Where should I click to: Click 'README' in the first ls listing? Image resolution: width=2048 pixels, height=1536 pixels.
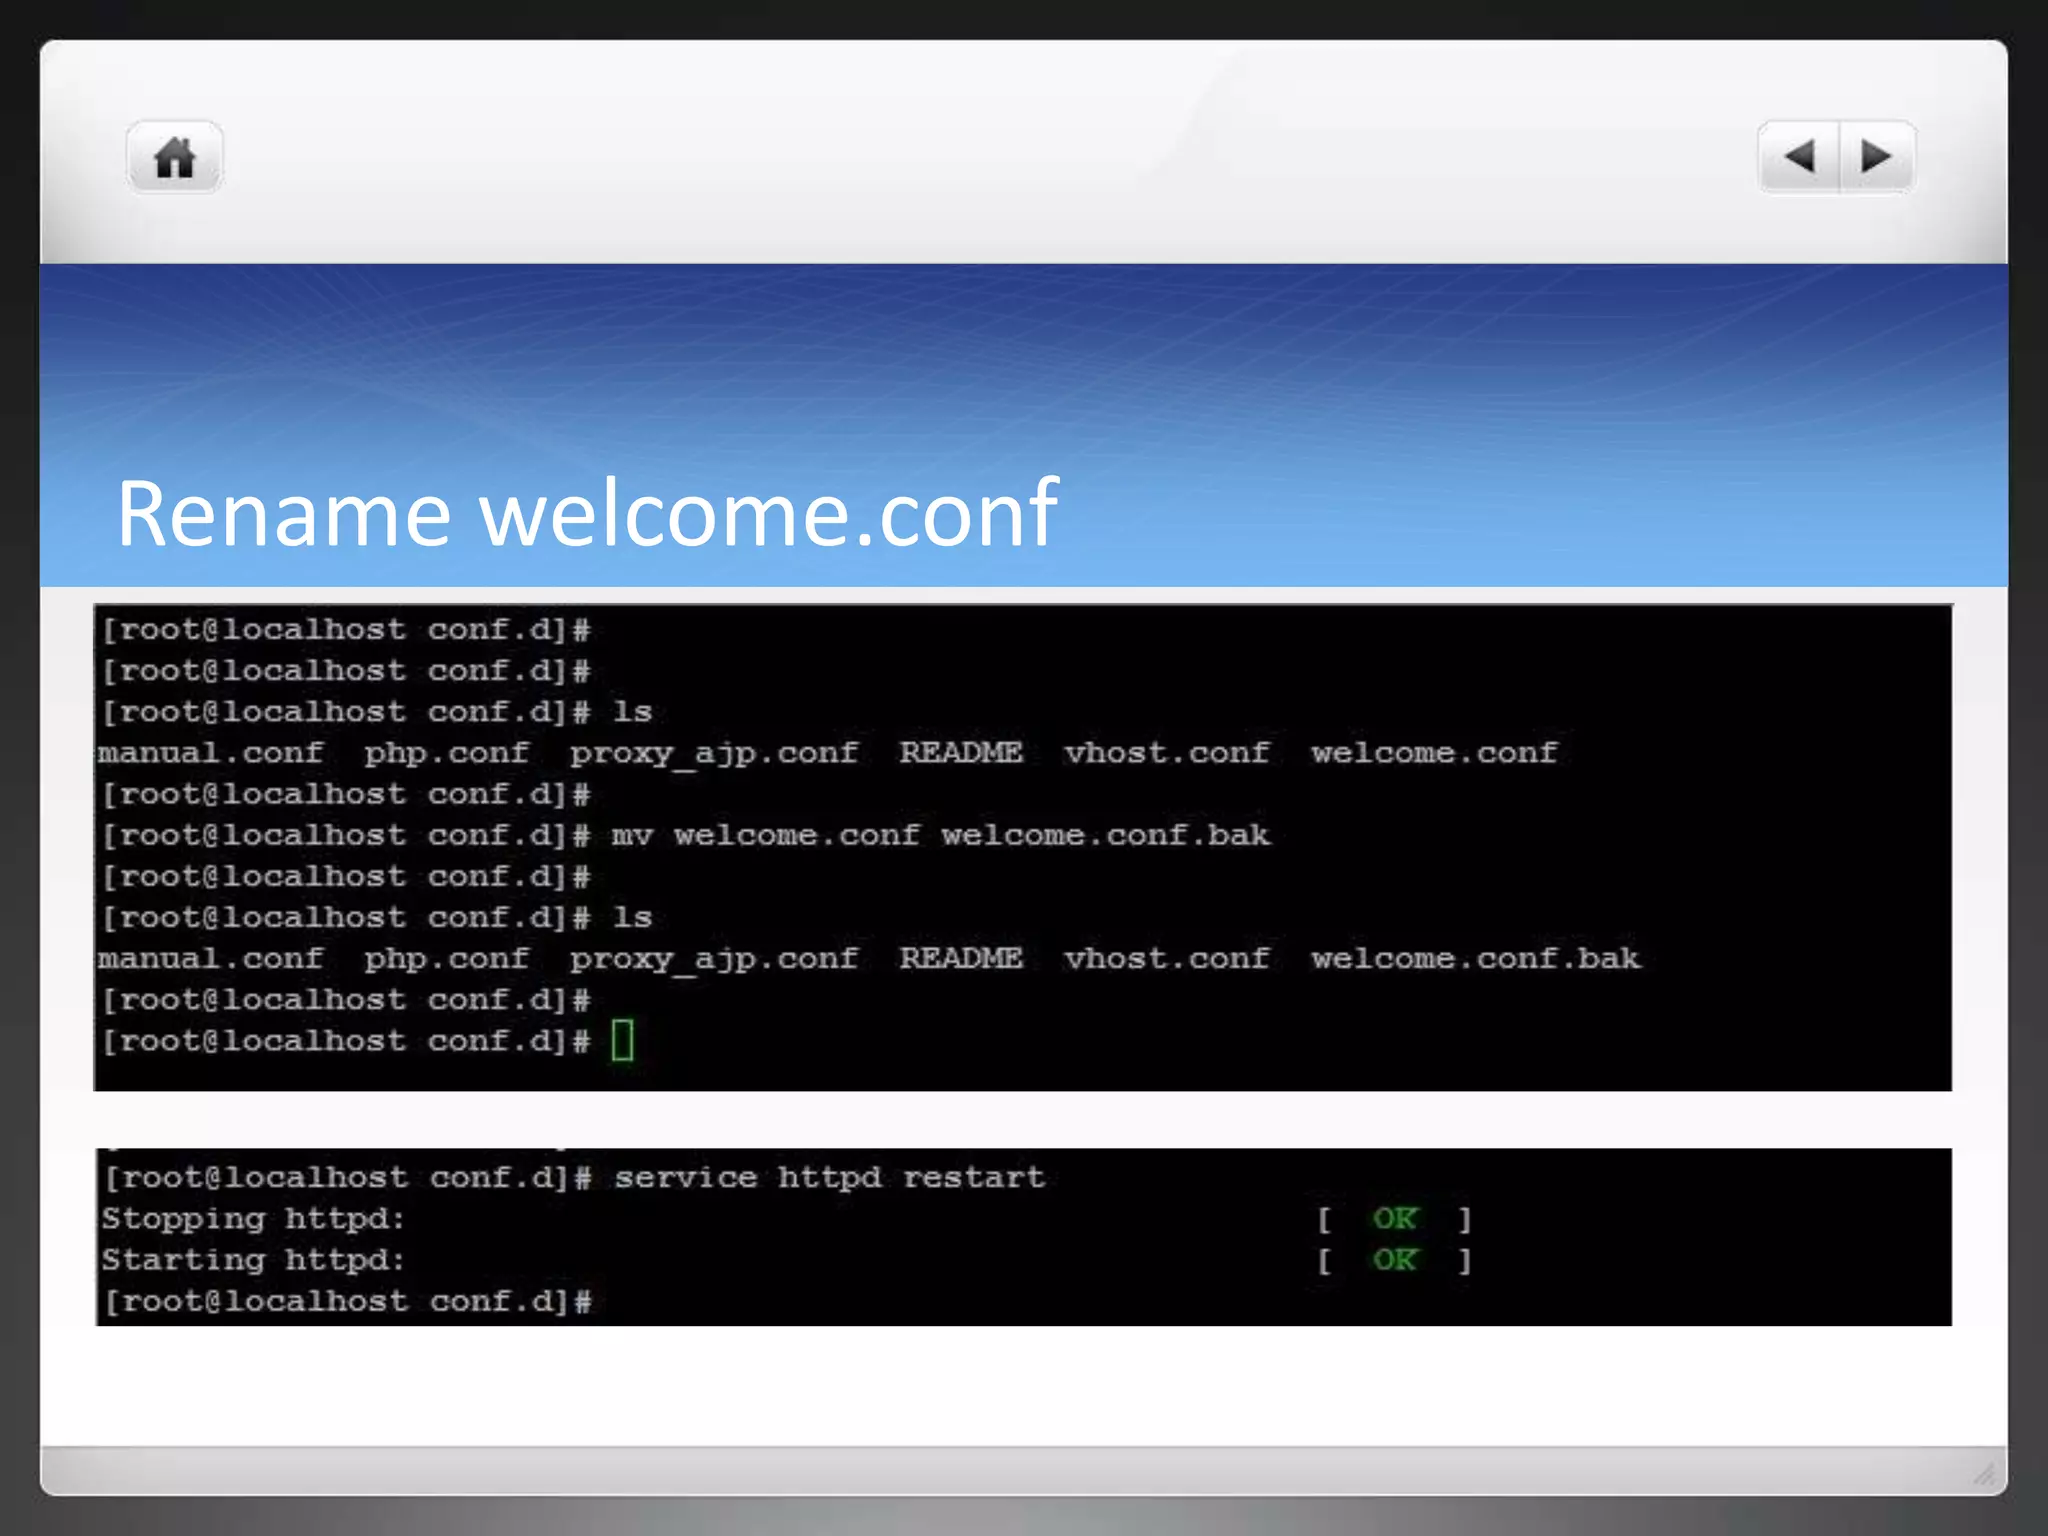coord(961,752)
